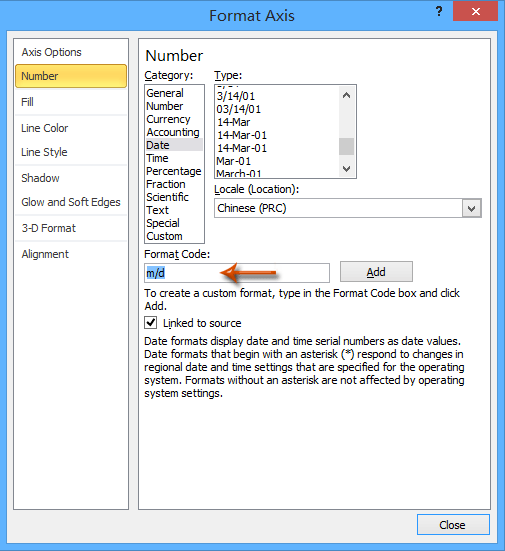Select the Time category
The height and width of the screenshot is (551, 505).
coord(174,158)
